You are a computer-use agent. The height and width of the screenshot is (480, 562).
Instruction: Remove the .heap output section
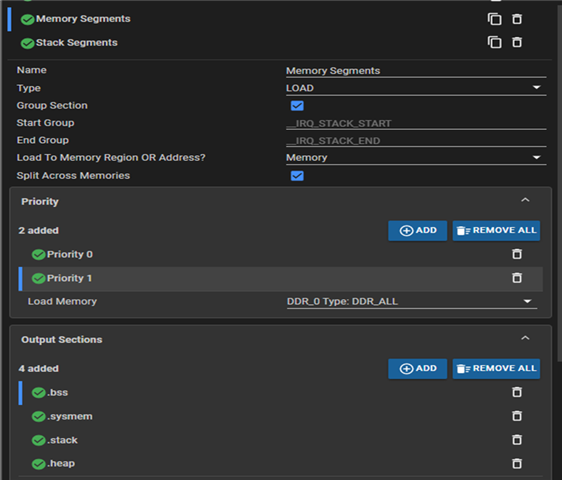tap(516, 464)
